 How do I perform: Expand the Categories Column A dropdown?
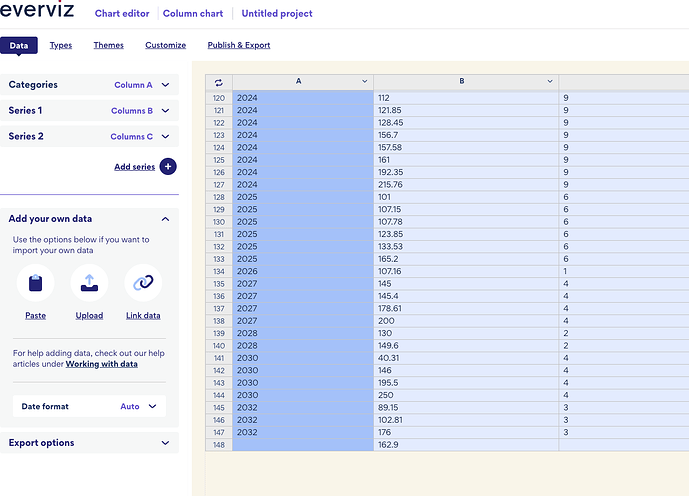(x=165, y=85)
